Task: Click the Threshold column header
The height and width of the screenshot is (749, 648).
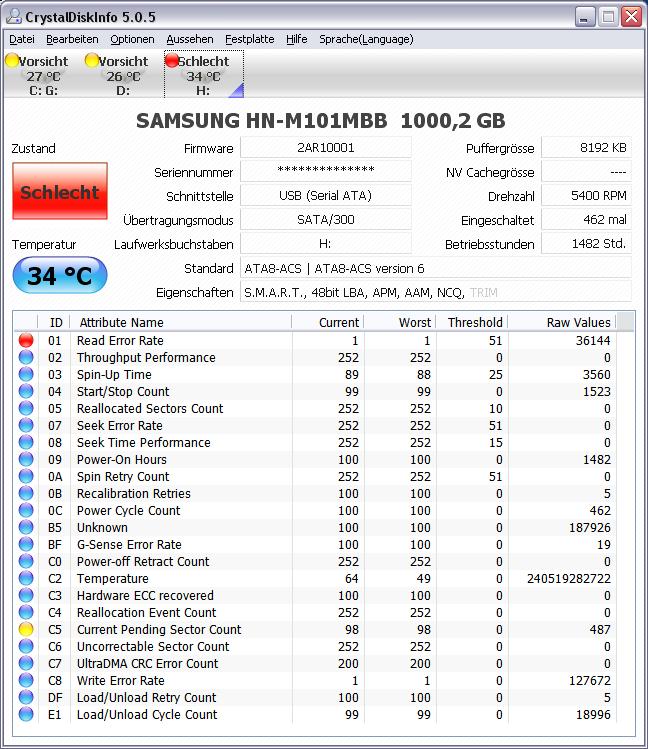Action: 472,322
